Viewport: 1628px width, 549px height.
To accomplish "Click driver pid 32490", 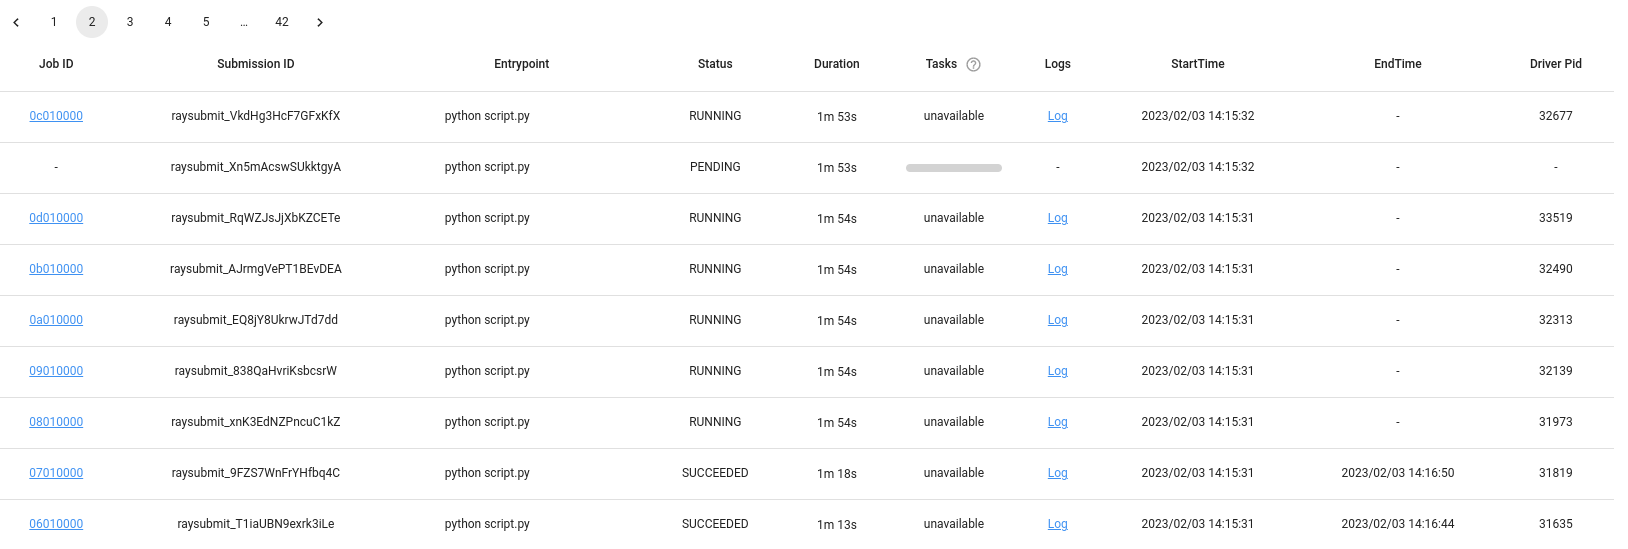I will [x=1556, y=269].
